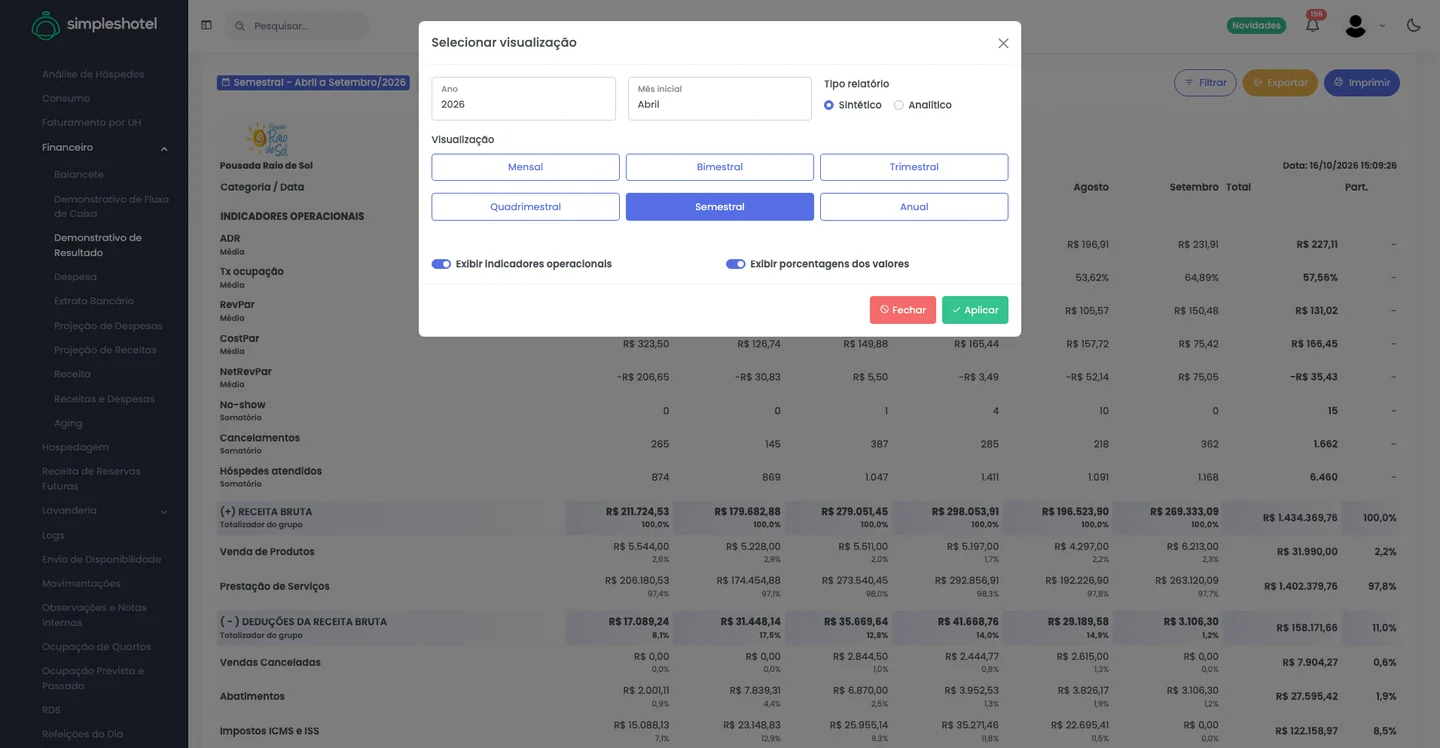1440x748 pixels.
Task: Open the user avatar menu
Action: [1355, 26]
